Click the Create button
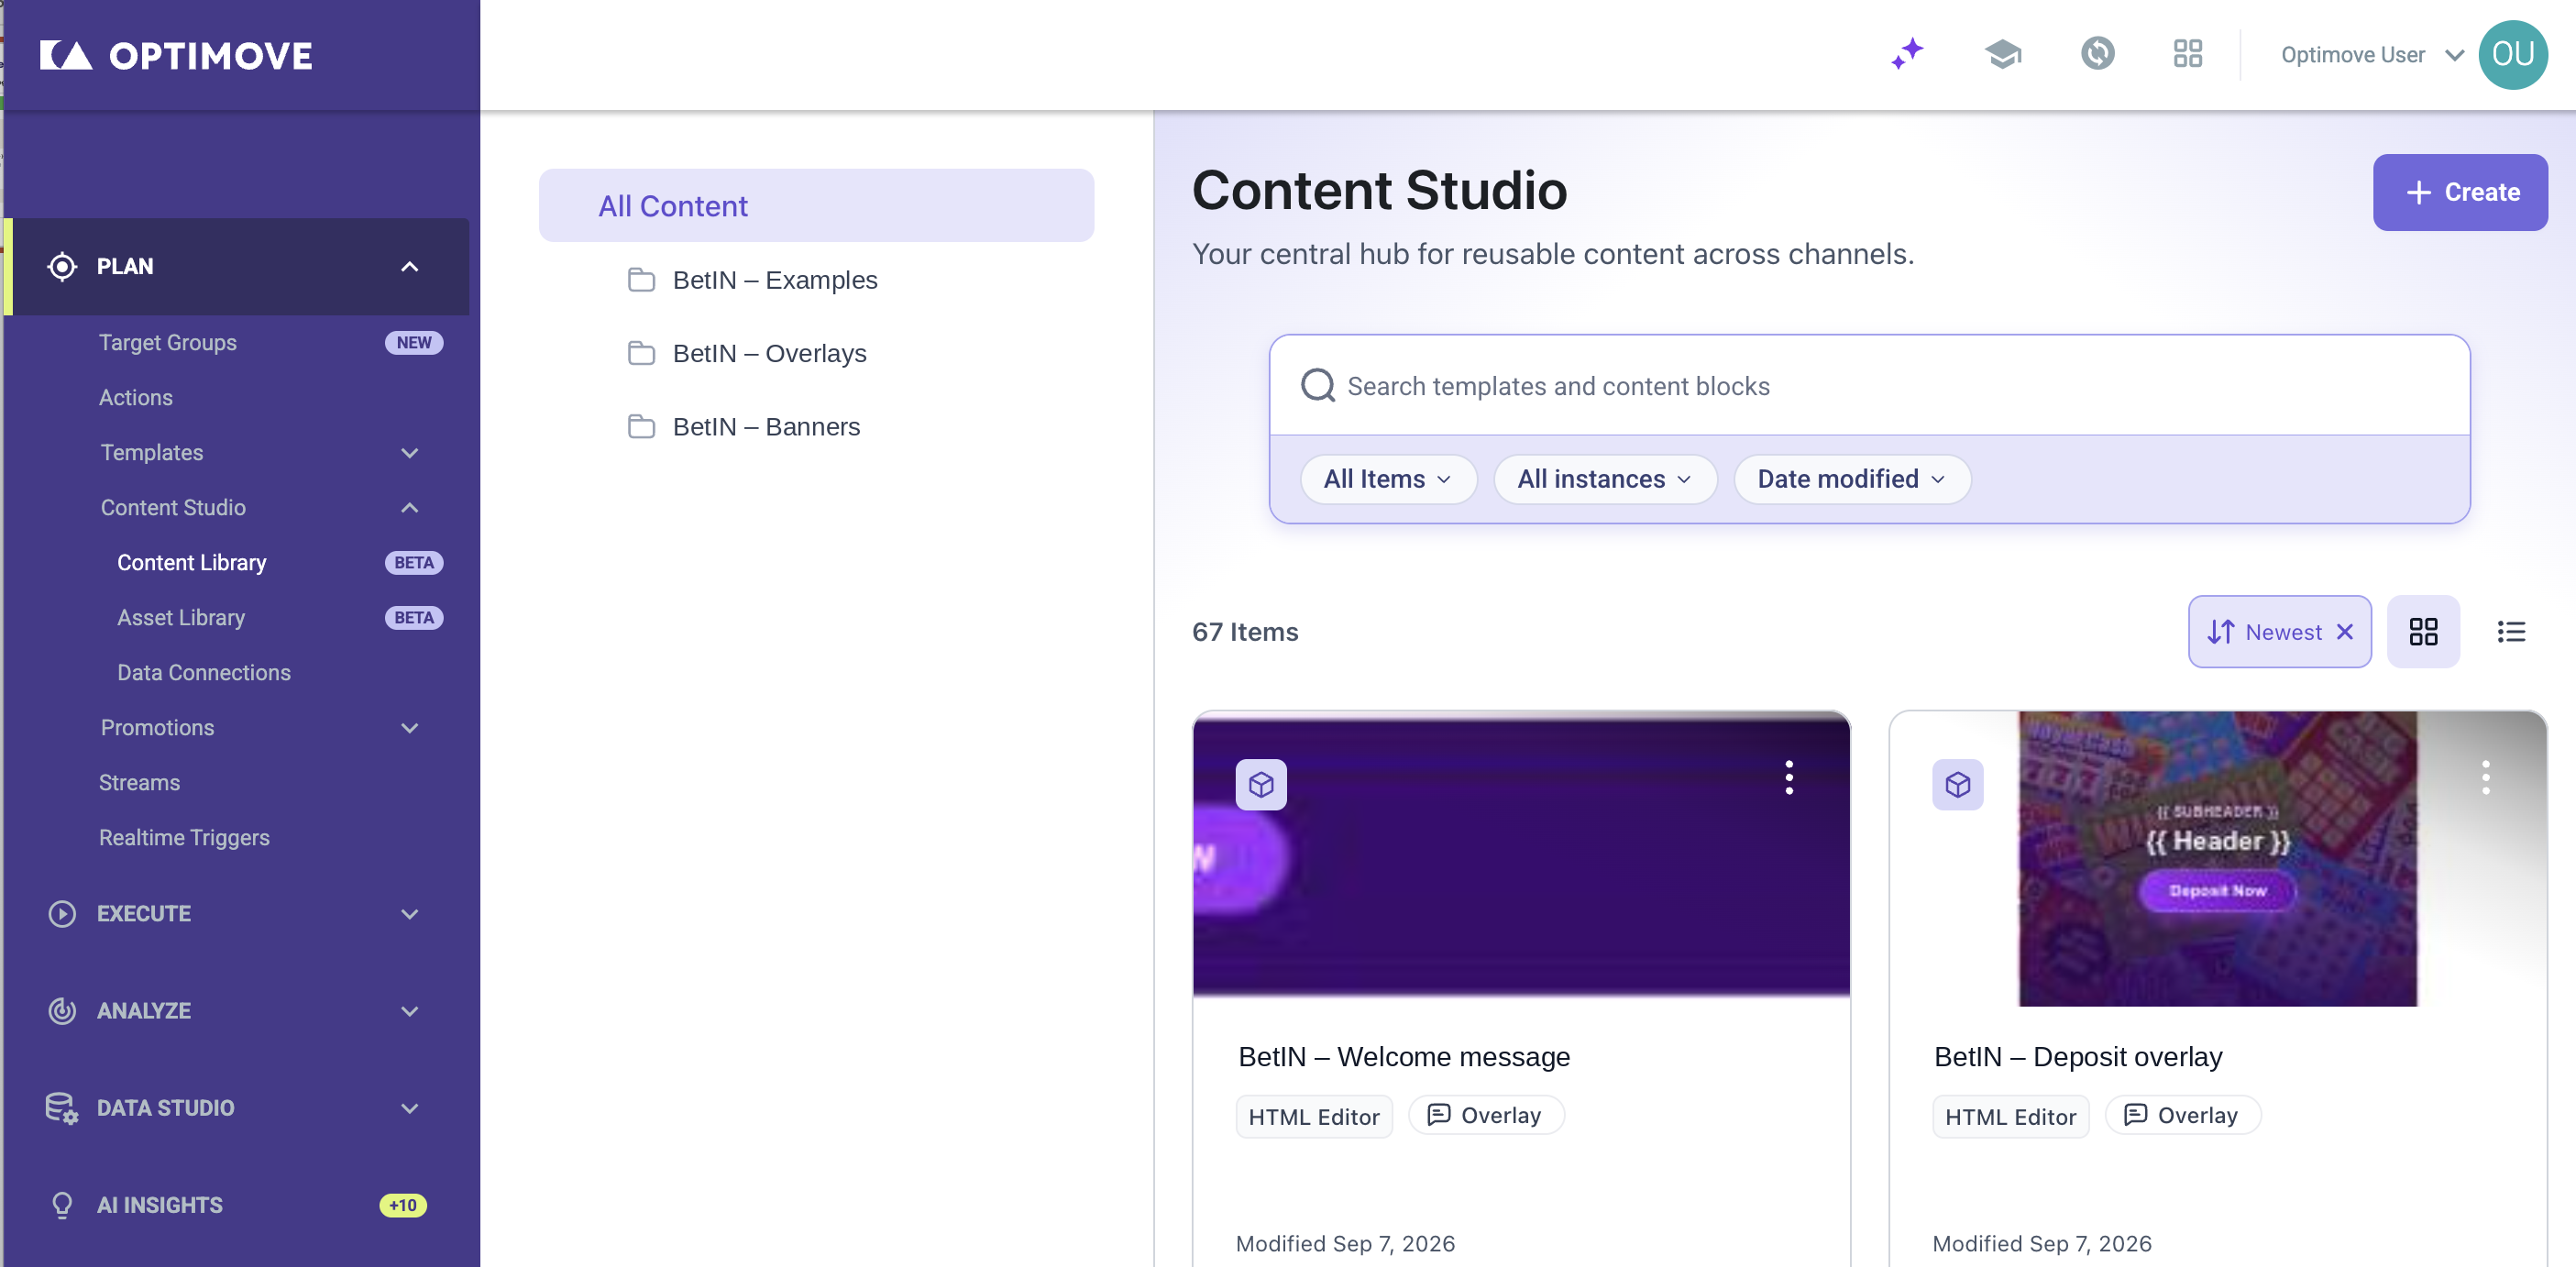The height and width of the screenshot is (1267, 2576). pyautogui.click(x=2459, y=192)
